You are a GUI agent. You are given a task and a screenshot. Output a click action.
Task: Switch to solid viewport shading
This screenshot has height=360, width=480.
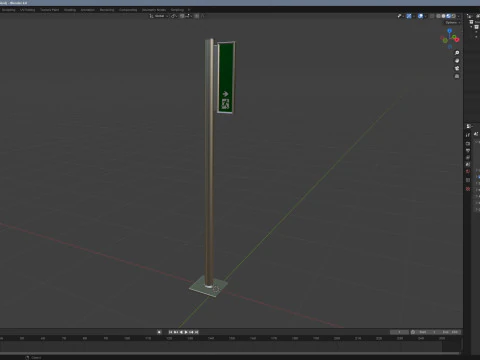[x=443, y=16]
